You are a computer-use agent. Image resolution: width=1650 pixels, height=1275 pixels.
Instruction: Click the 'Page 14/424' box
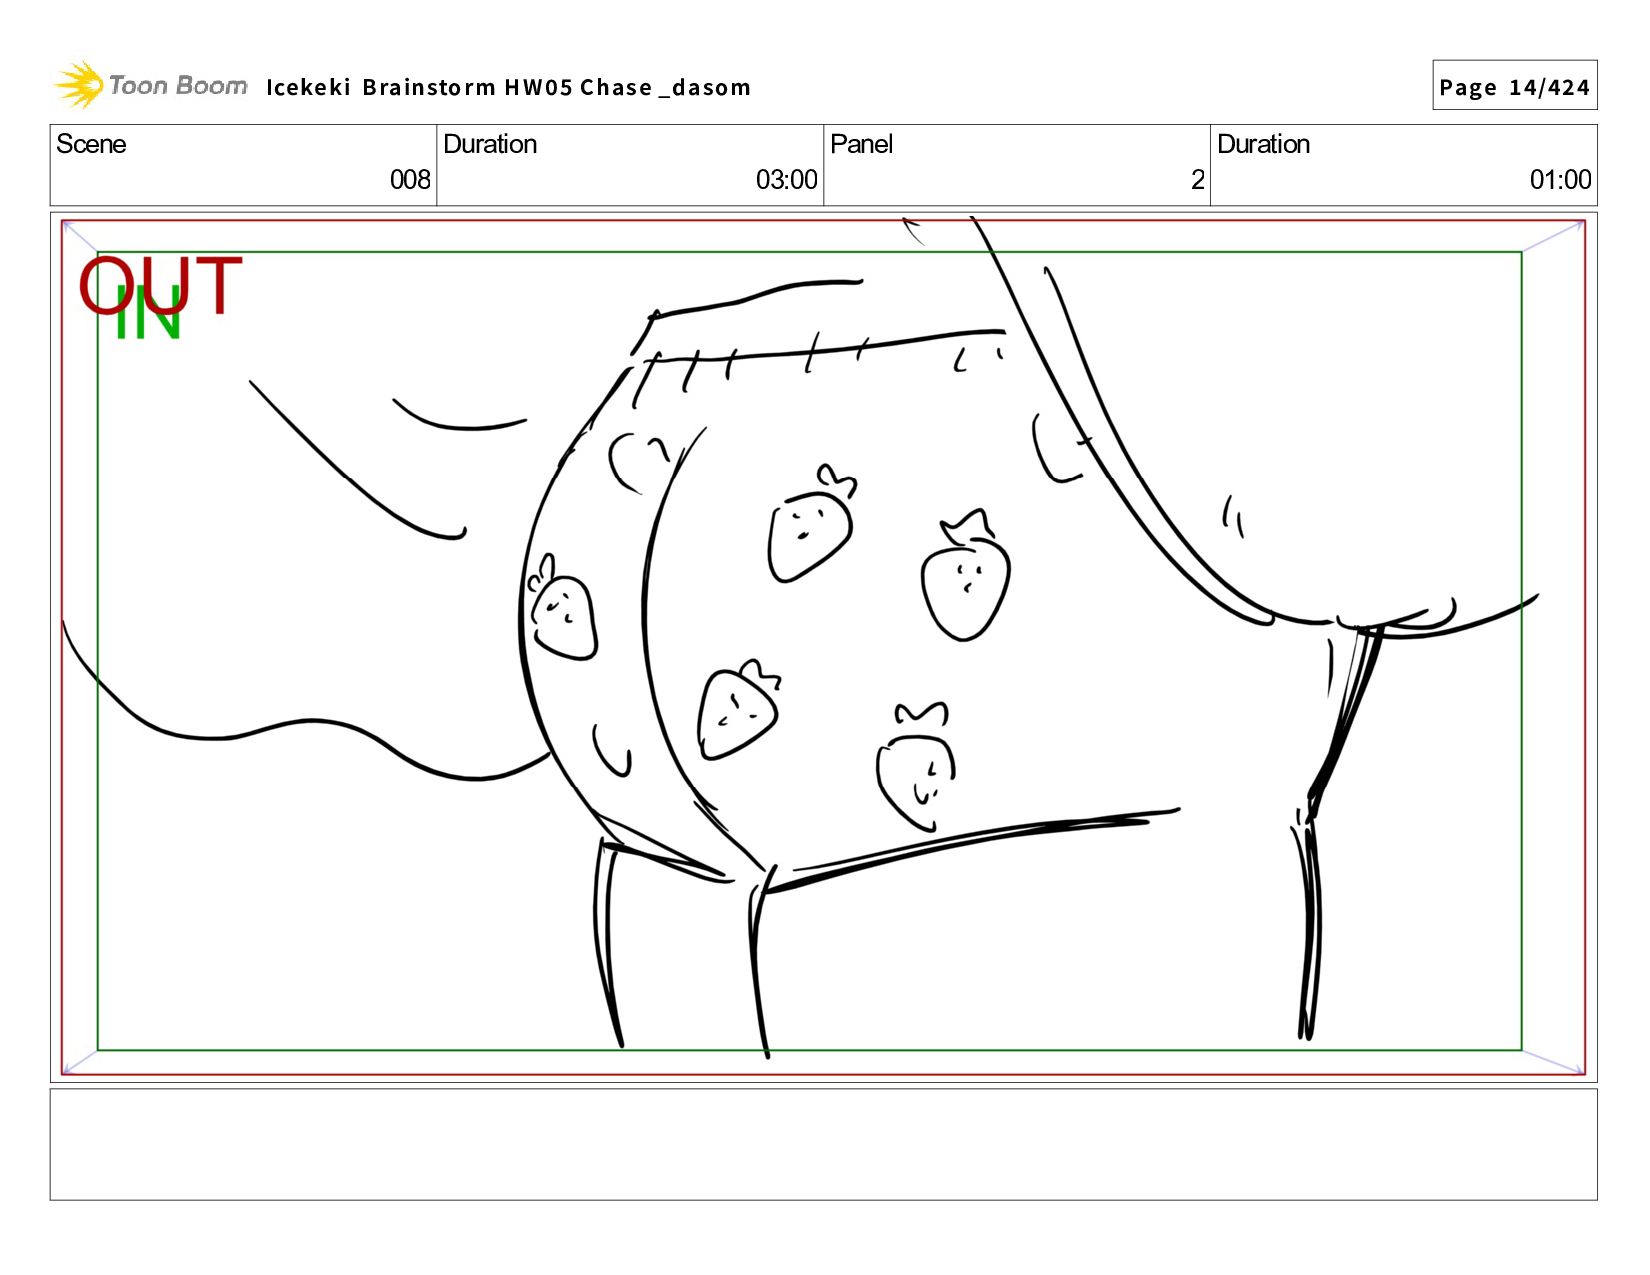[x=1514, y=86]
